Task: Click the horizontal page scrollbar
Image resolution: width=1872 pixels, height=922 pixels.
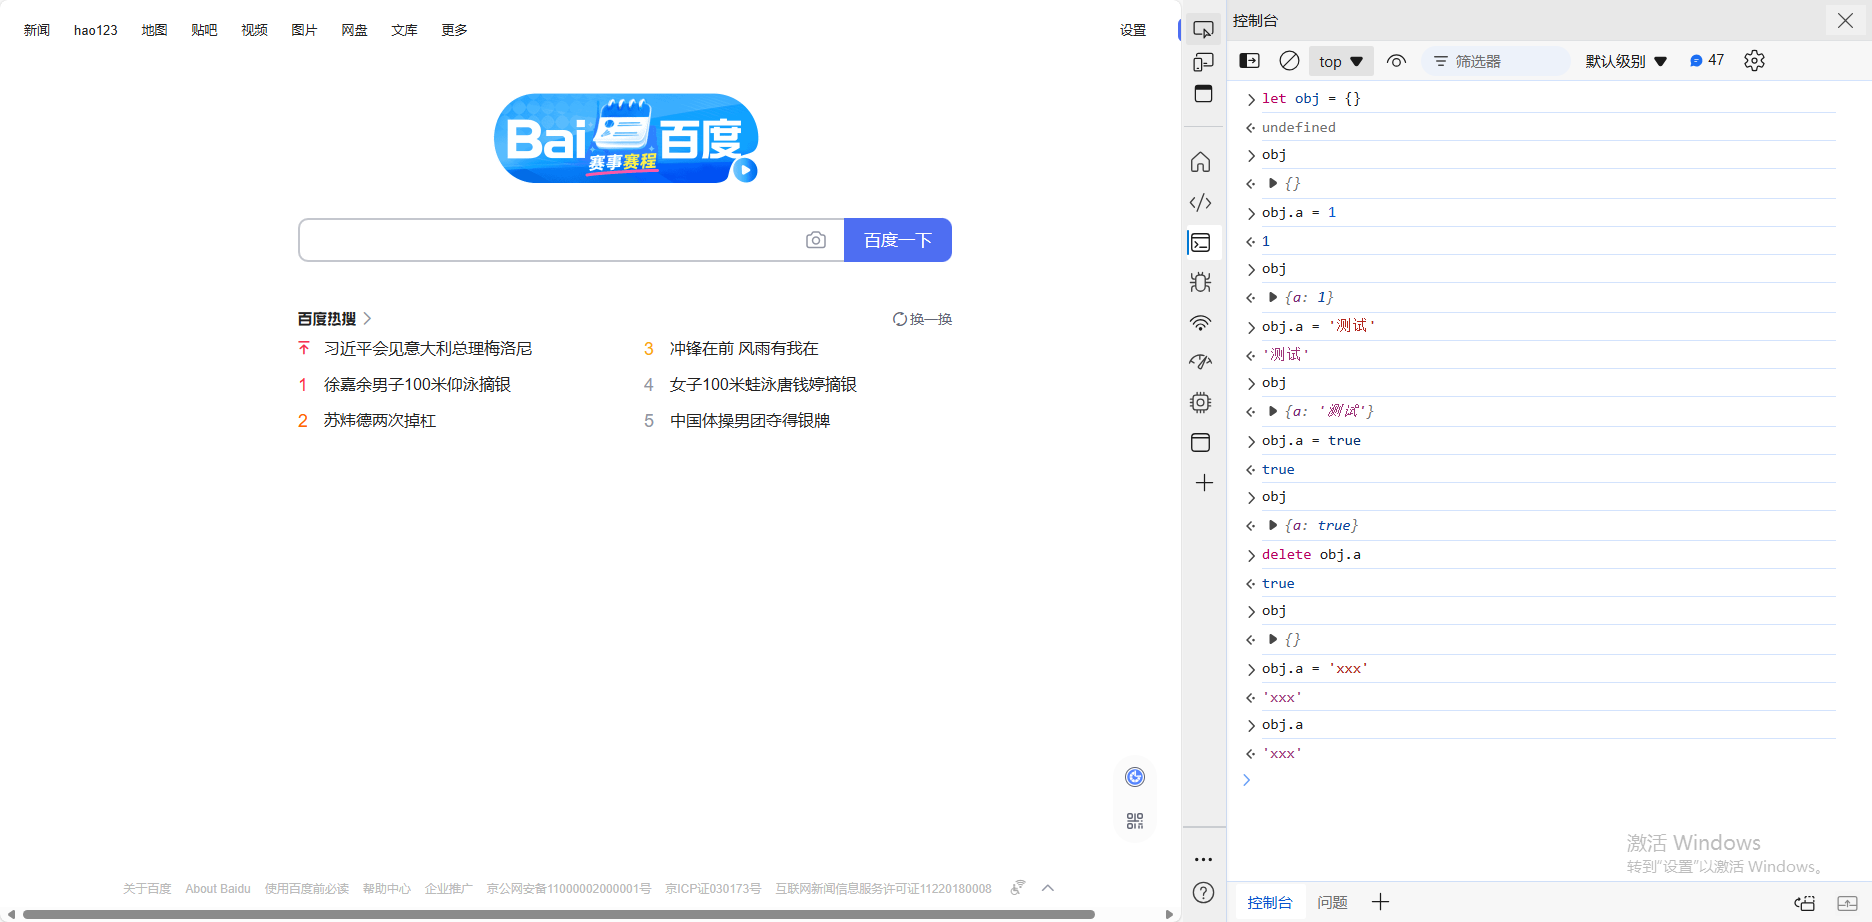Action: pyautogui.click(x=559, y=914)
